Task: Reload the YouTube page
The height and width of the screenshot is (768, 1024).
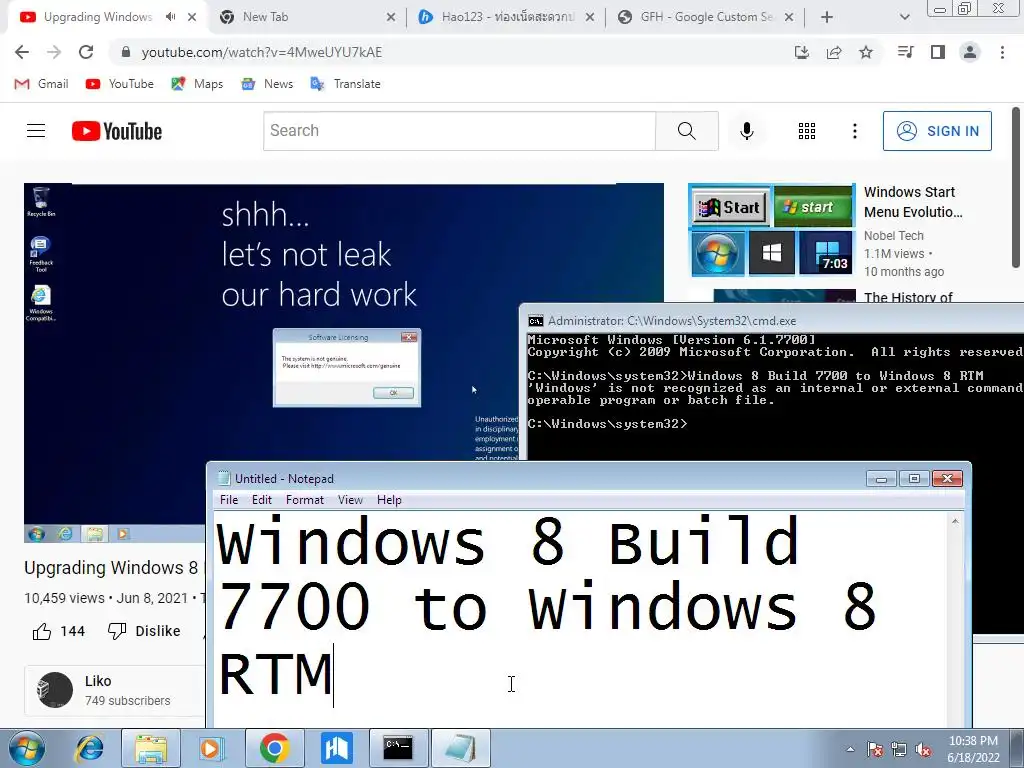Action: [x=86, y=52]
